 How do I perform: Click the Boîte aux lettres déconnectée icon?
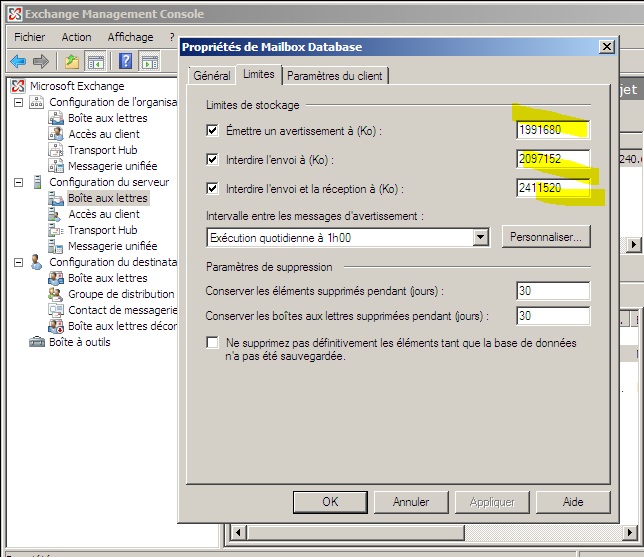[56, 326]
